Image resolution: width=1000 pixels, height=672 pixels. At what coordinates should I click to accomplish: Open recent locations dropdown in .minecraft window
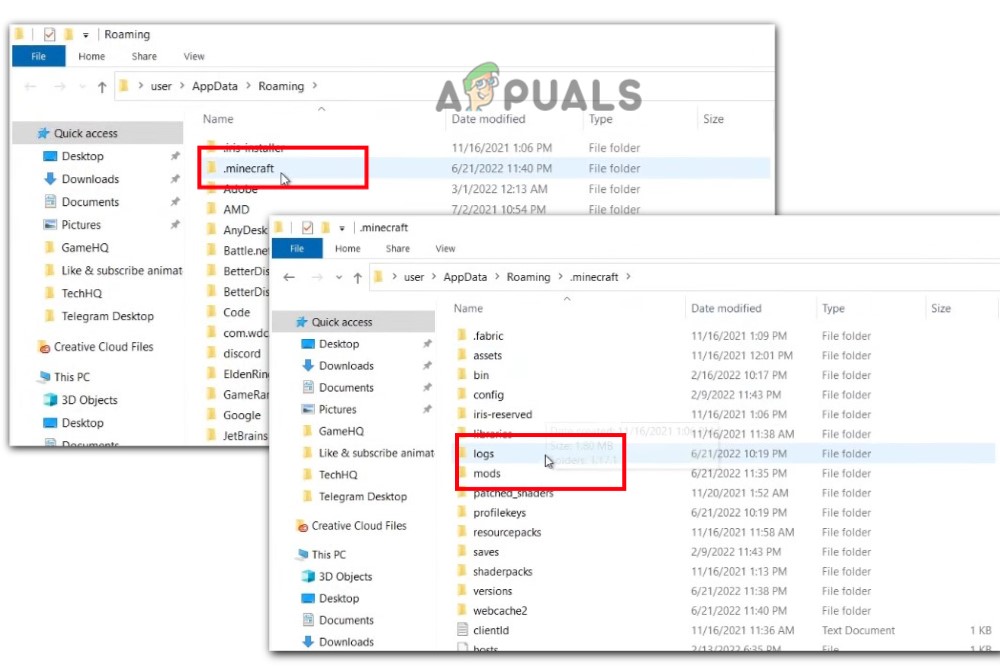tap(339, 277)
